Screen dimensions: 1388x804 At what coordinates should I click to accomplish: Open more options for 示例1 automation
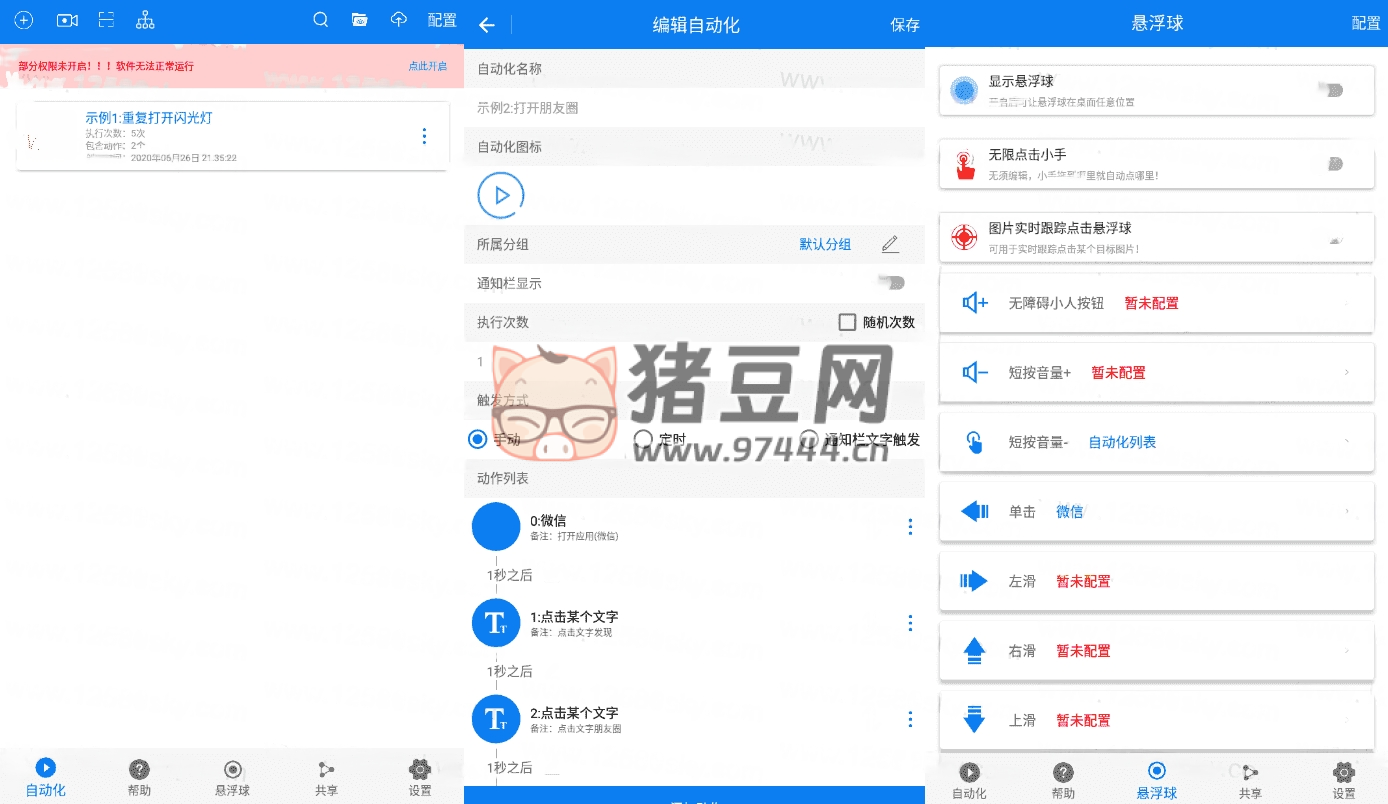425,136
